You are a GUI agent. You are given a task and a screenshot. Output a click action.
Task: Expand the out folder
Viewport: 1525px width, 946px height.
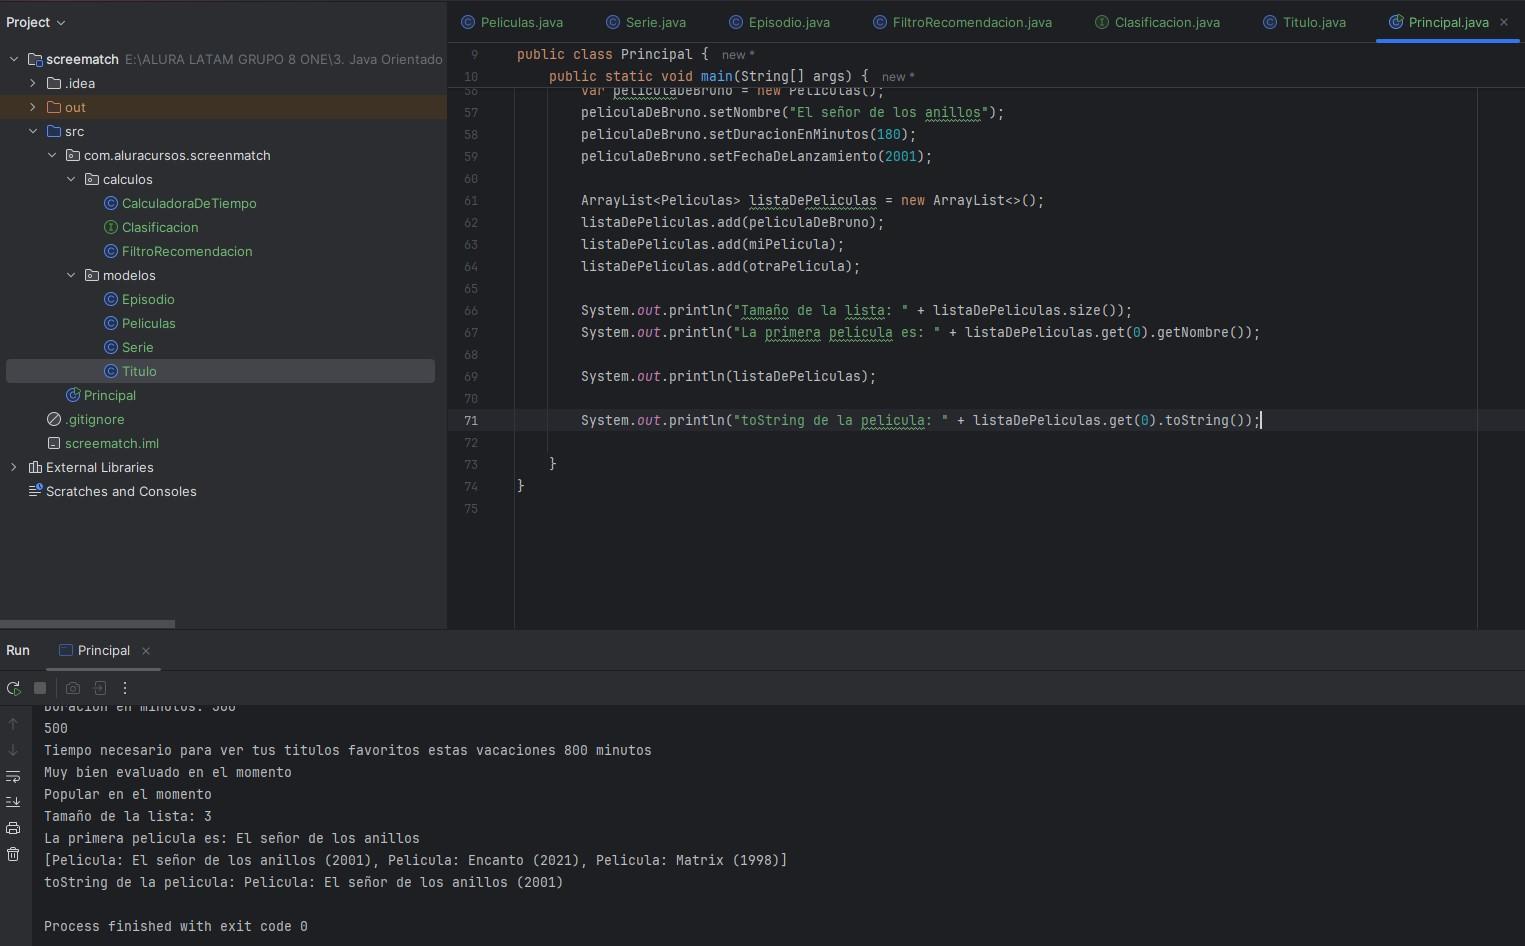33,107
